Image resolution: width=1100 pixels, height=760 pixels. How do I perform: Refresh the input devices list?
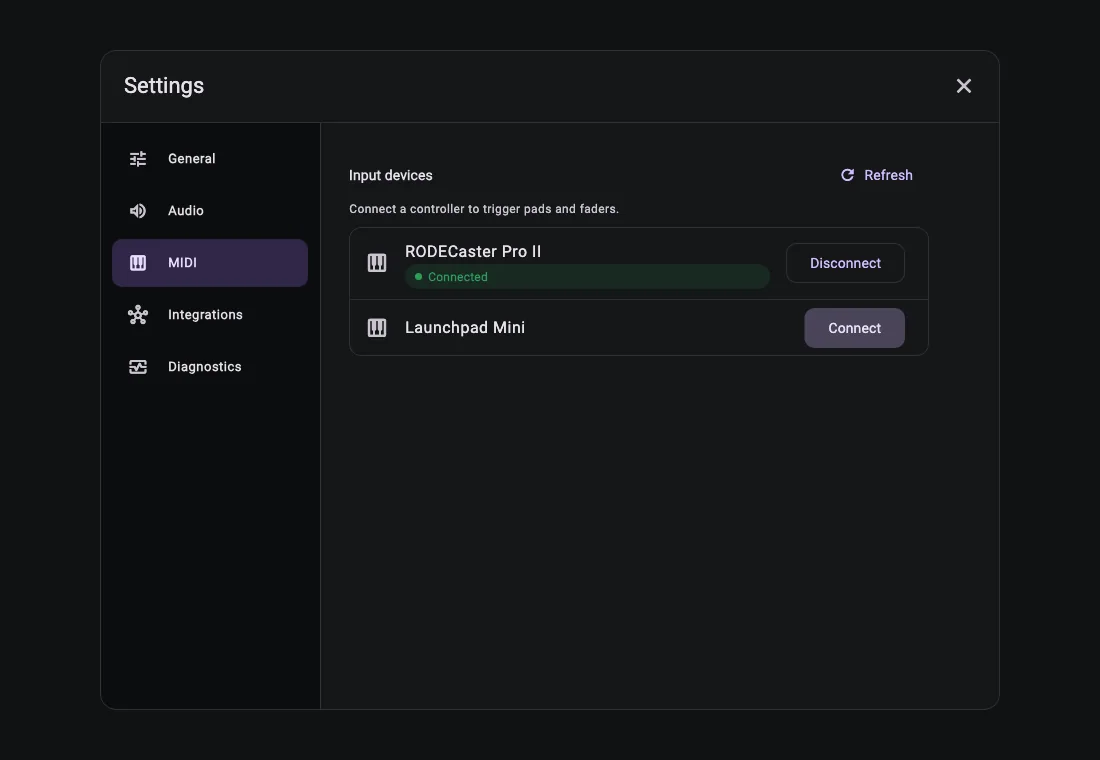pyautogui.click(x=876, y=175)
